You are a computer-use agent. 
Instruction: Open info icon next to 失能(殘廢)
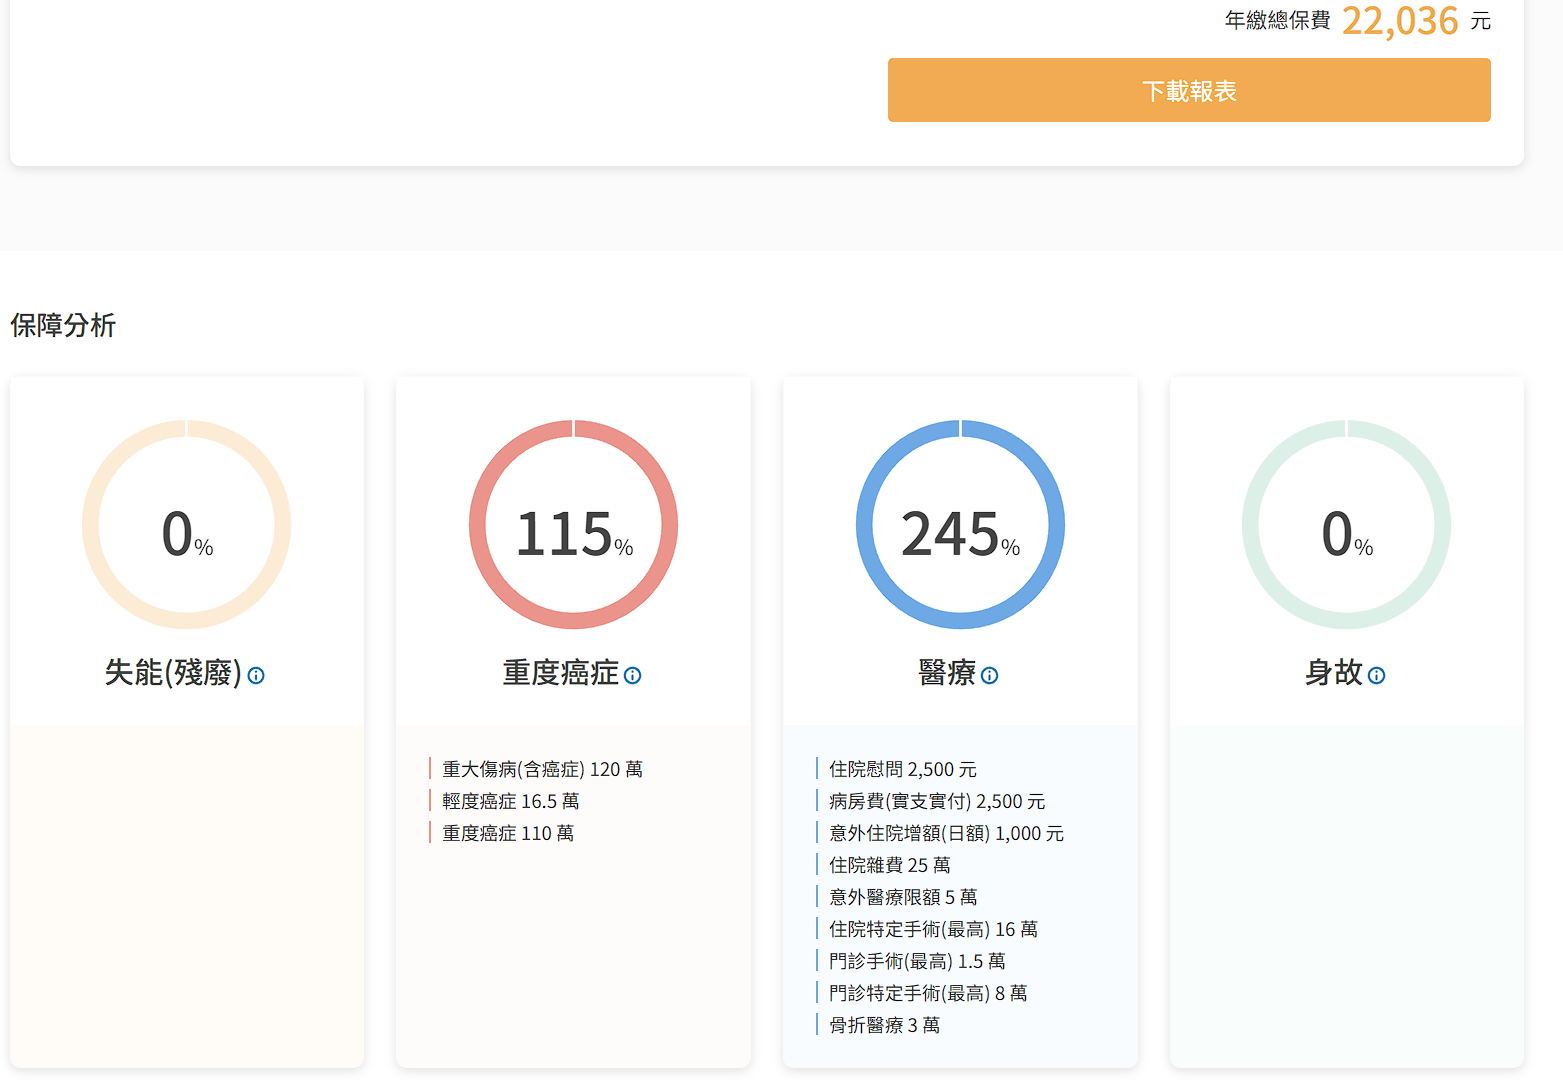coord(256,676)
